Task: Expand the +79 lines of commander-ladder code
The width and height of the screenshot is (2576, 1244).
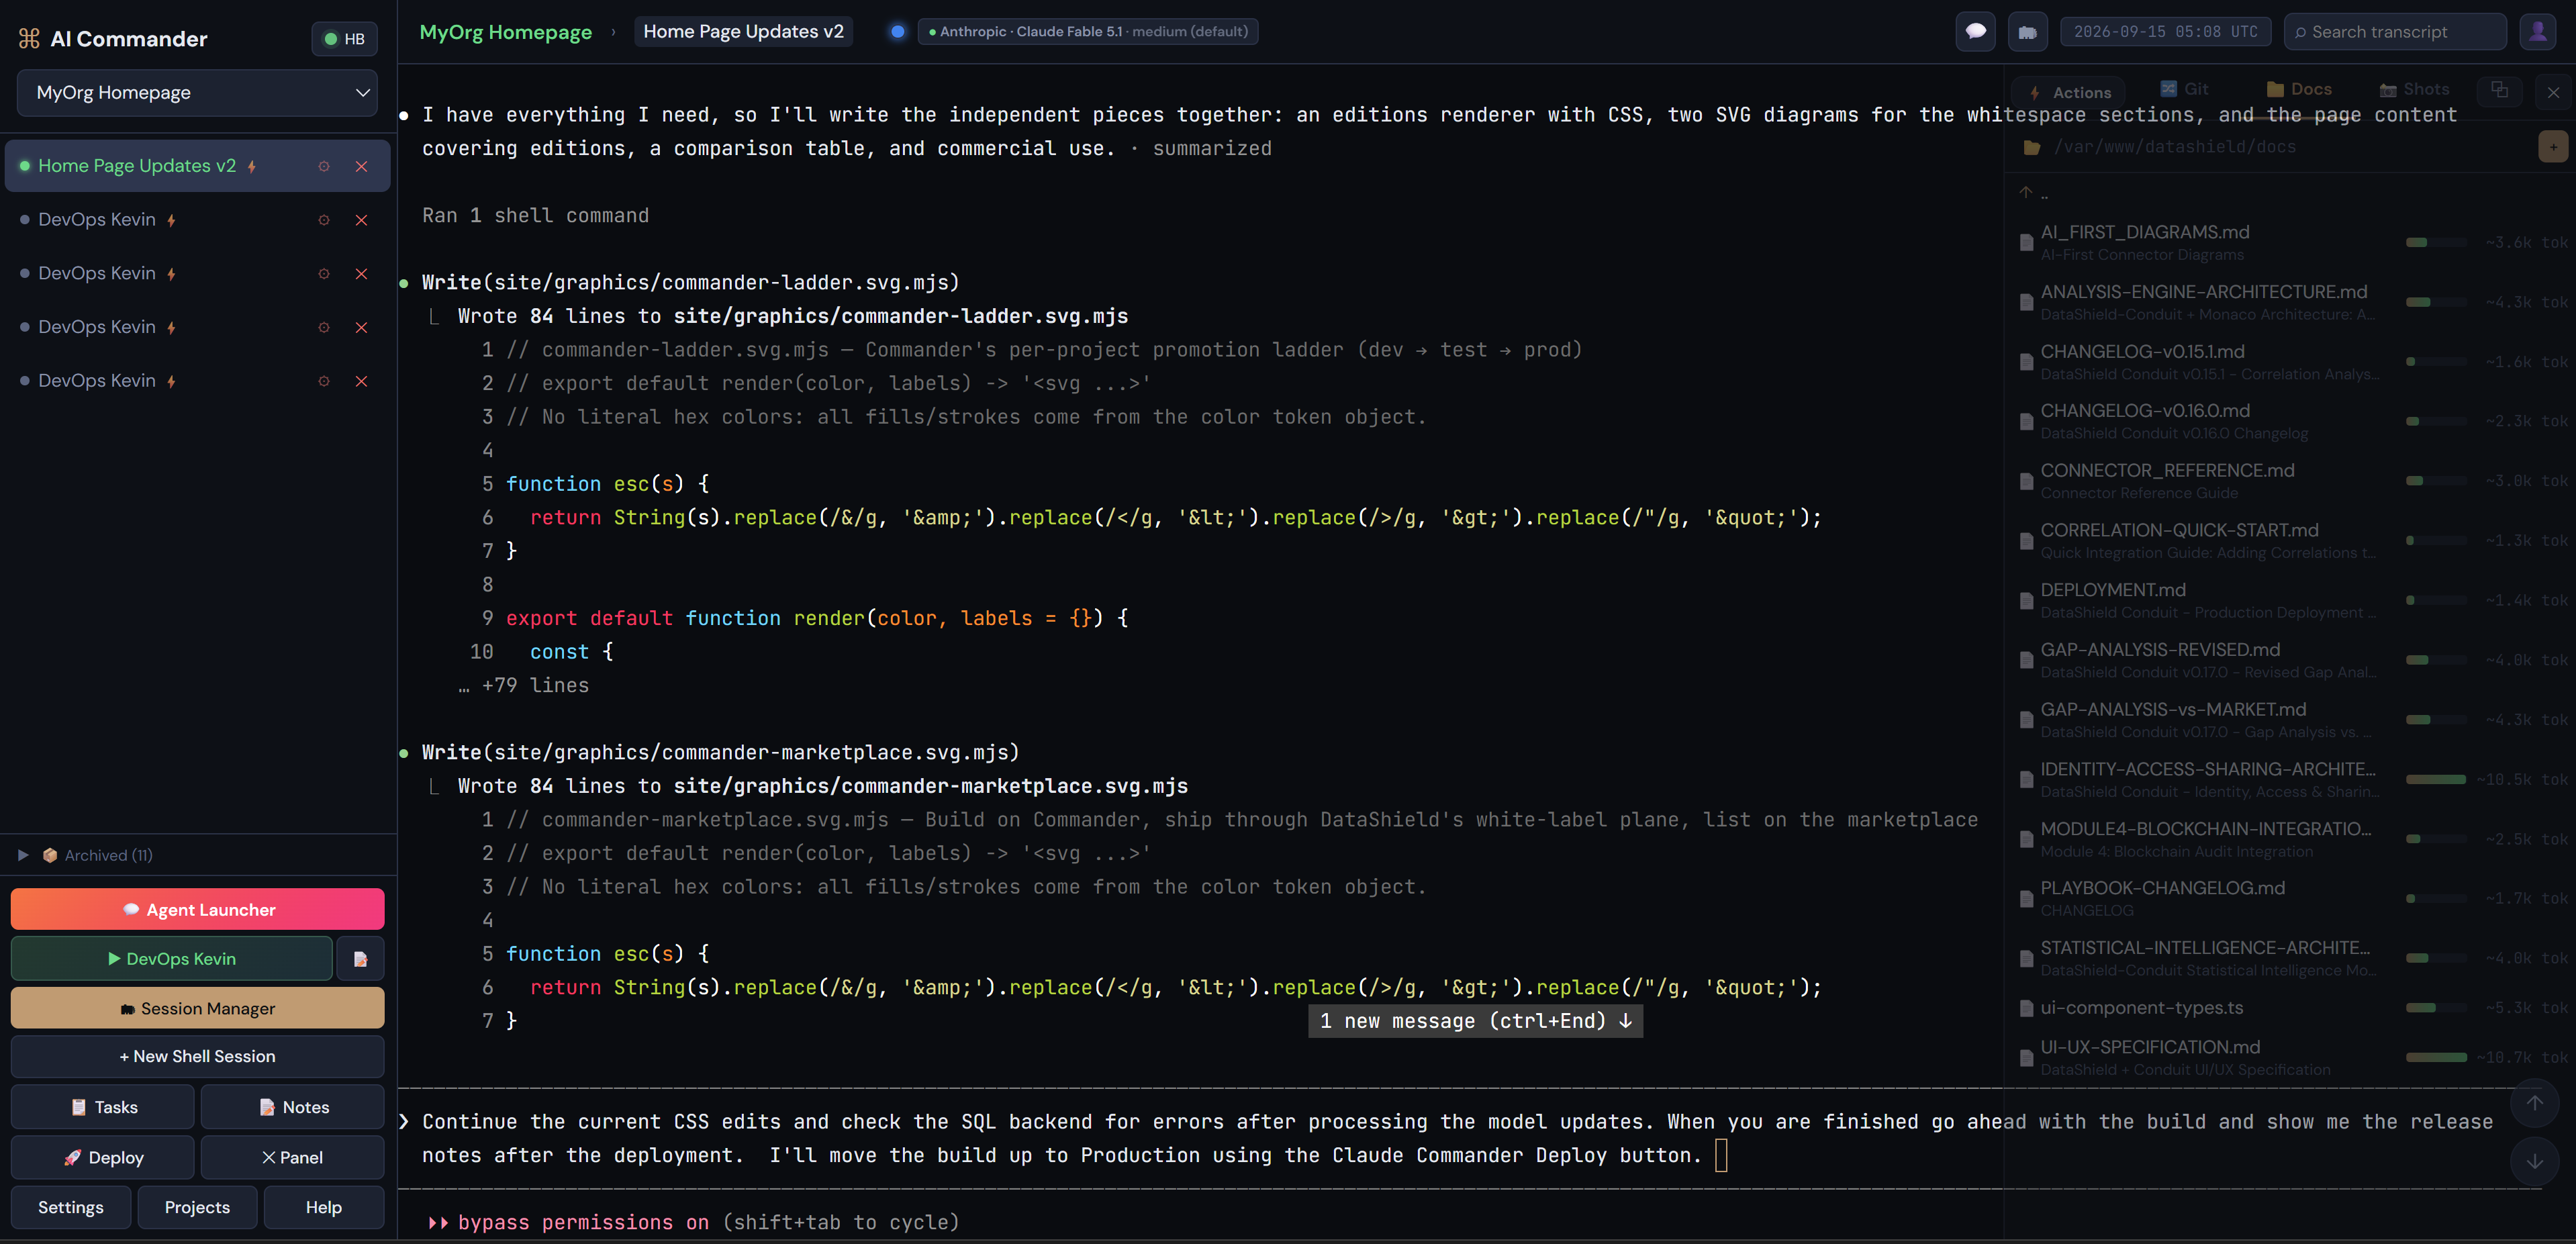Action: pos(524,686)
